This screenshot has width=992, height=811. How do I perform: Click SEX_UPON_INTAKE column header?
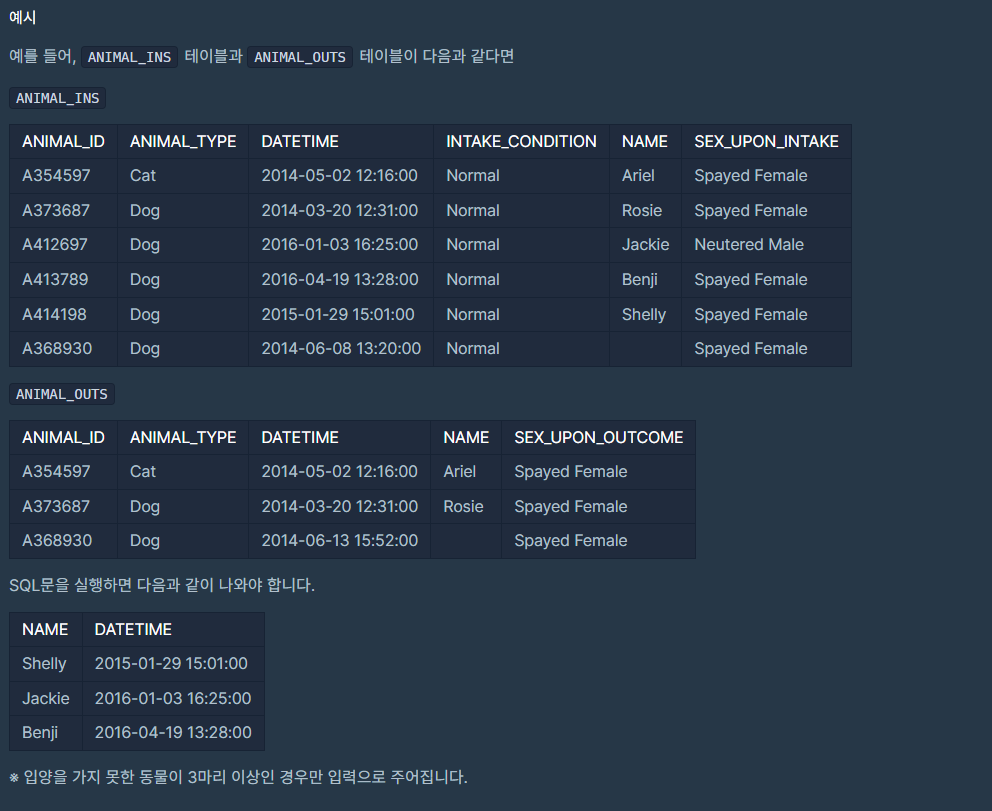click(x=766, y=142)
